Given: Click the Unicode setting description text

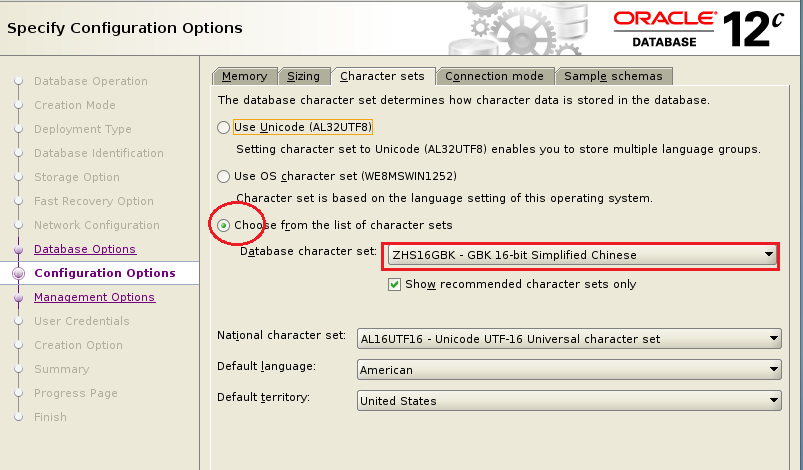Looking at the screenshot, I should [498, 149].
